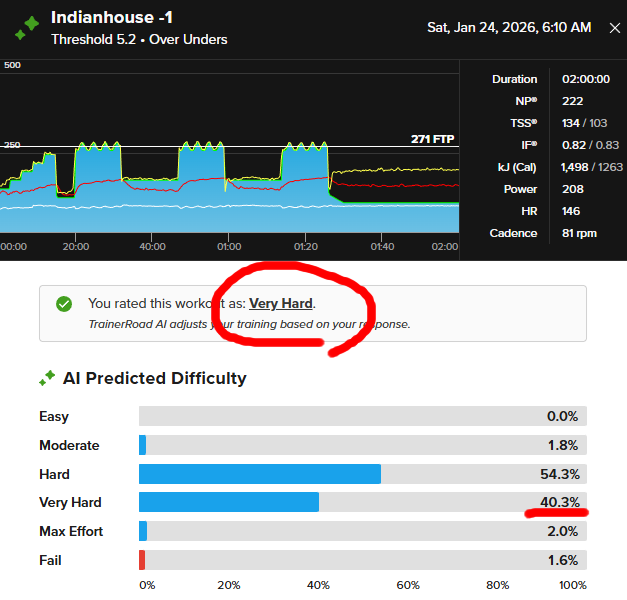Click the Max Effort difficulty bar
The image size is (627, 600).
(x=143, y=531)
